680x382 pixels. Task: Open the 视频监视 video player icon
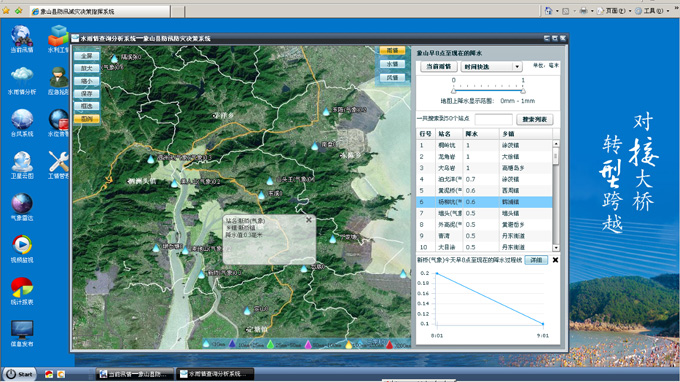(x=22, y=249)
